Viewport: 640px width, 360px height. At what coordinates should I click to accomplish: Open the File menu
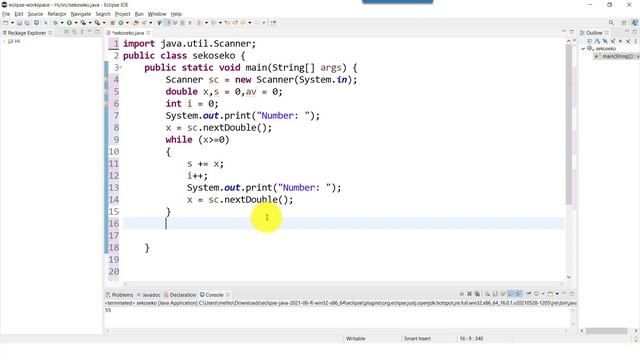coord(6,14)
